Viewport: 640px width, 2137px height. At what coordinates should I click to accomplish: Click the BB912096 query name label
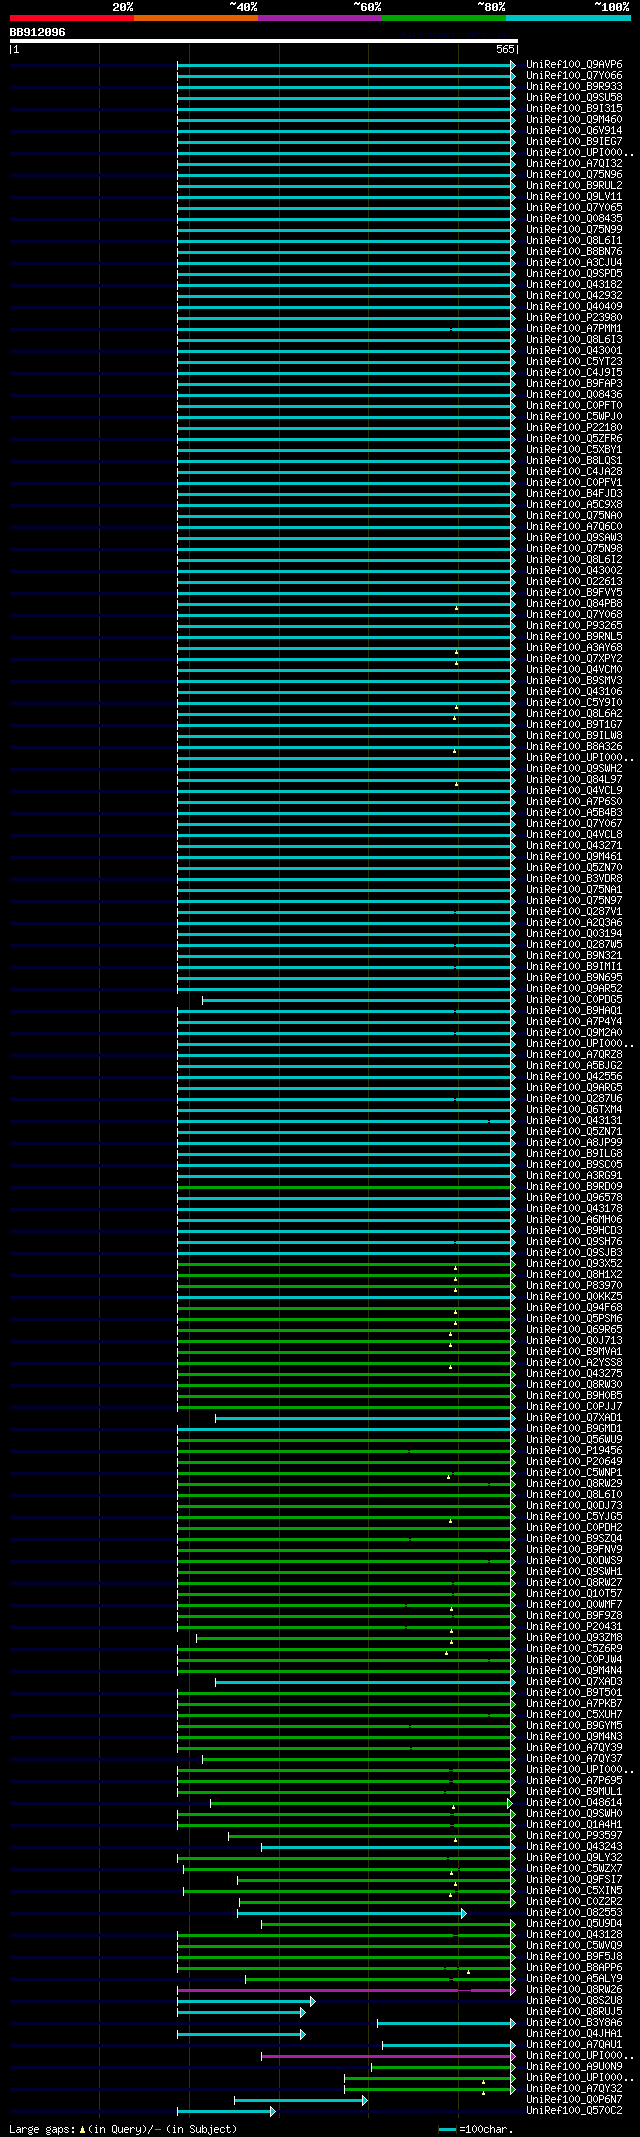(38, 32)
